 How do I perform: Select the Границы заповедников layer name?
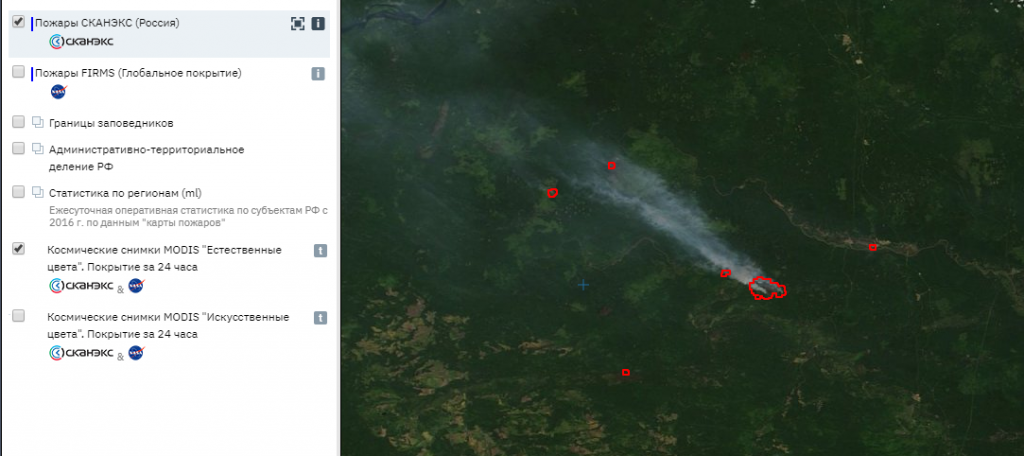[x=111, y=123]
